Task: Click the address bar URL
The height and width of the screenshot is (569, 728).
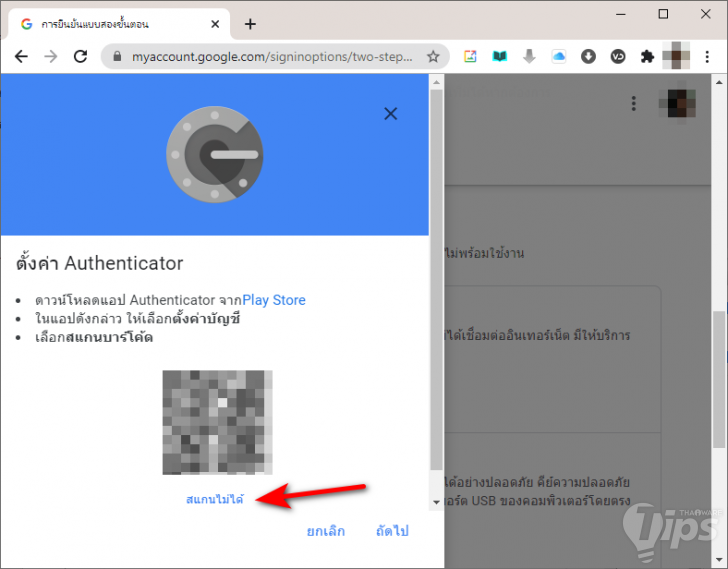Action: click(272, 57)
